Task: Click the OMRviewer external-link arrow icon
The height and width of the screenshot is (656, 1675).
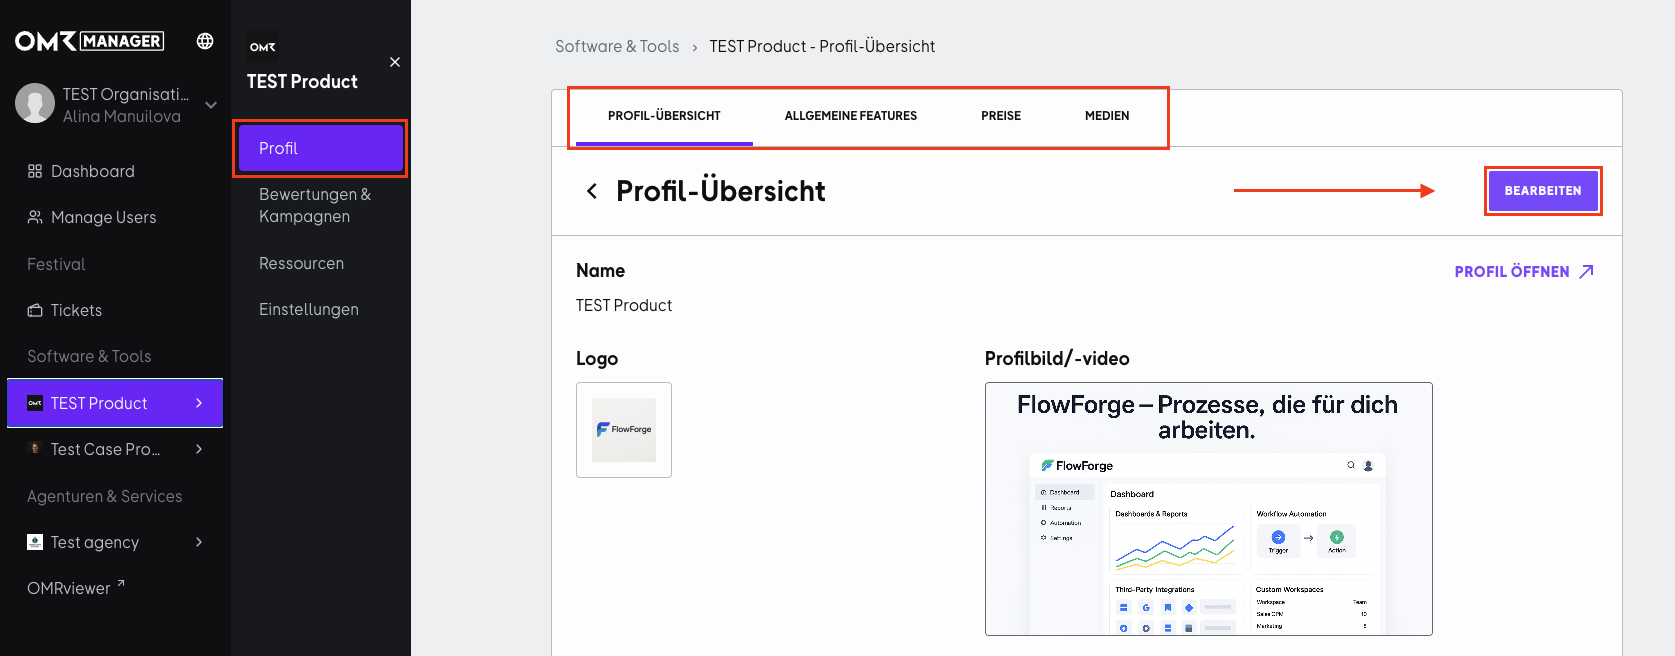Action: (x=120, y=584)
